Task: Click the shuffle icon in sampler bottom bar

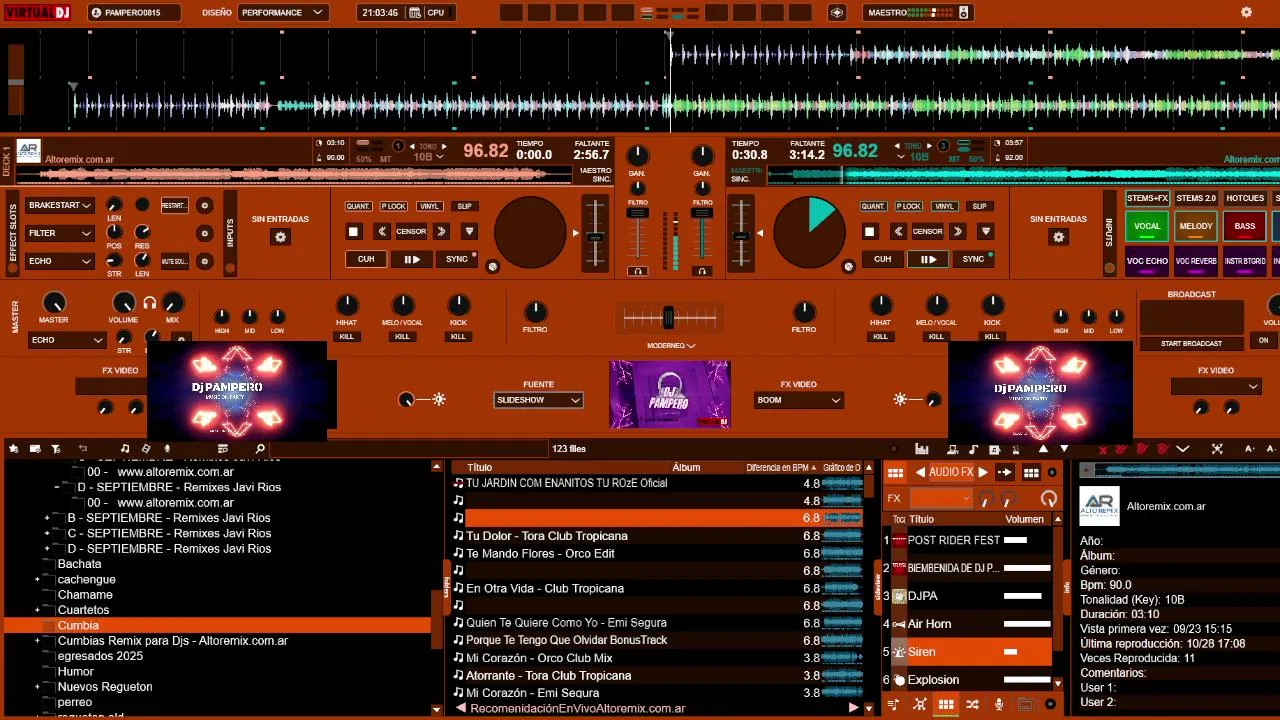Action: (x=972, y=705)
